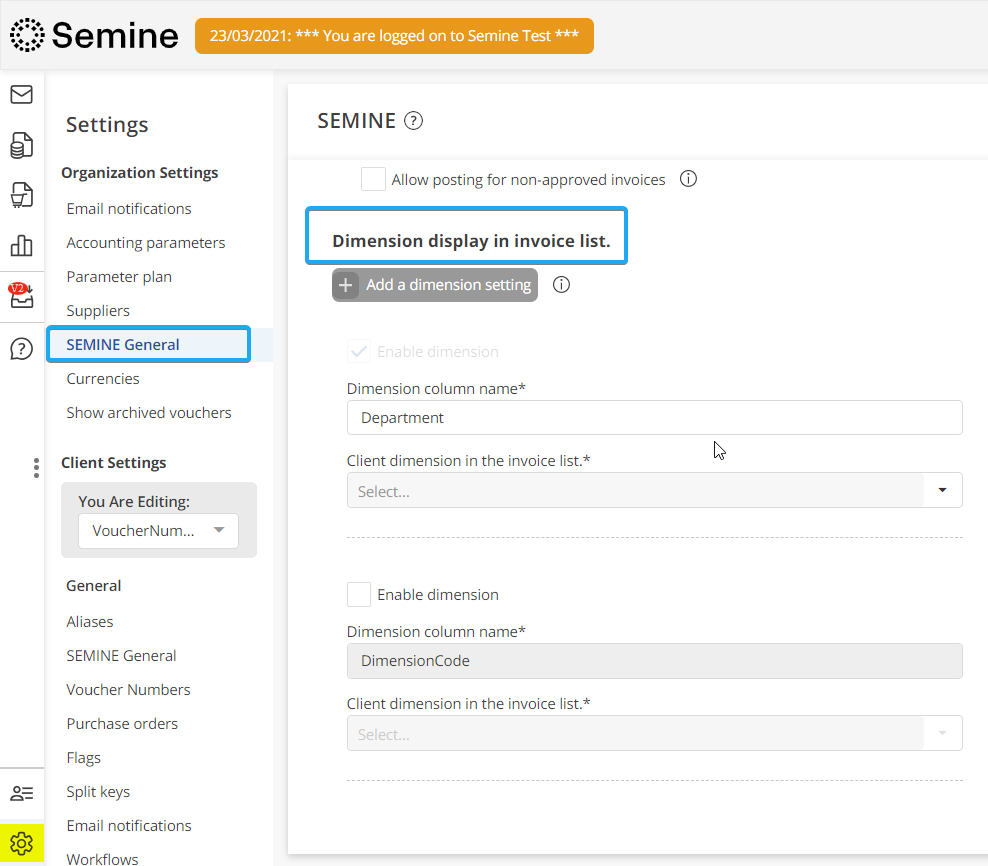The height and width of the screenshot is (866, 988).
Task: Click the V2 inbox tray icon
Action: tap(21, 296)
